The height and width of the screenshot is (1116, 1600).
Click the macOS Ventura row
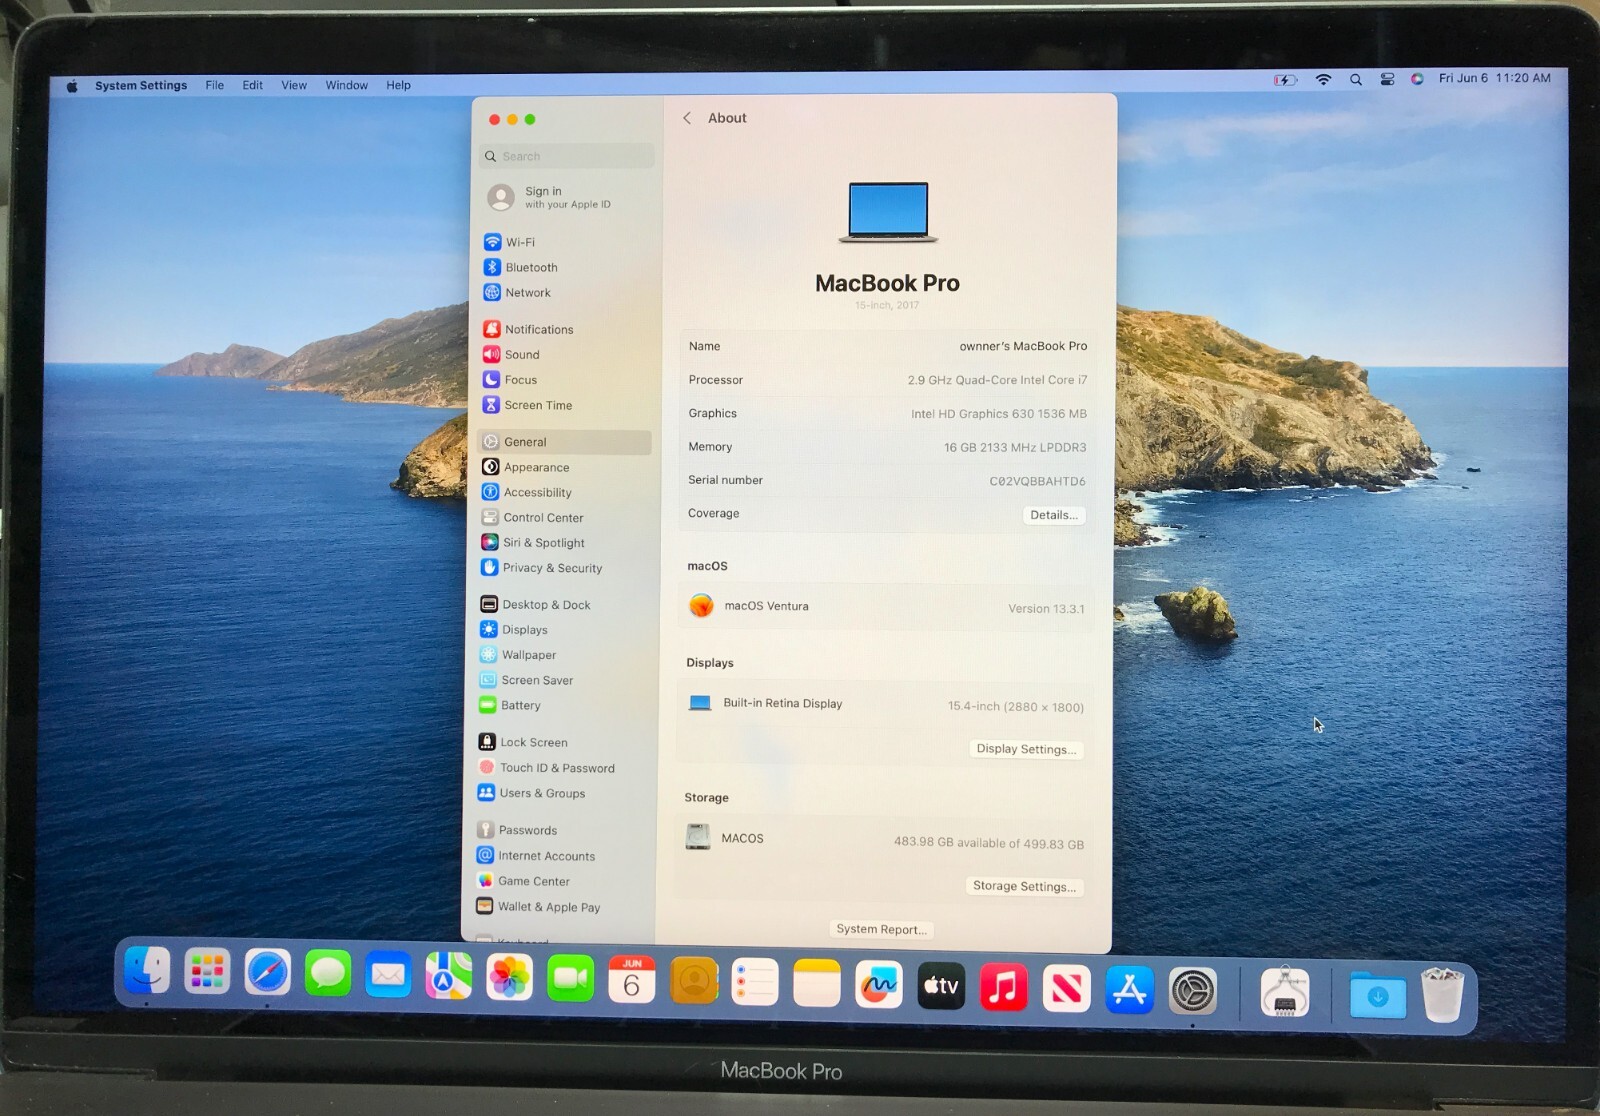[x=886, y=607]
